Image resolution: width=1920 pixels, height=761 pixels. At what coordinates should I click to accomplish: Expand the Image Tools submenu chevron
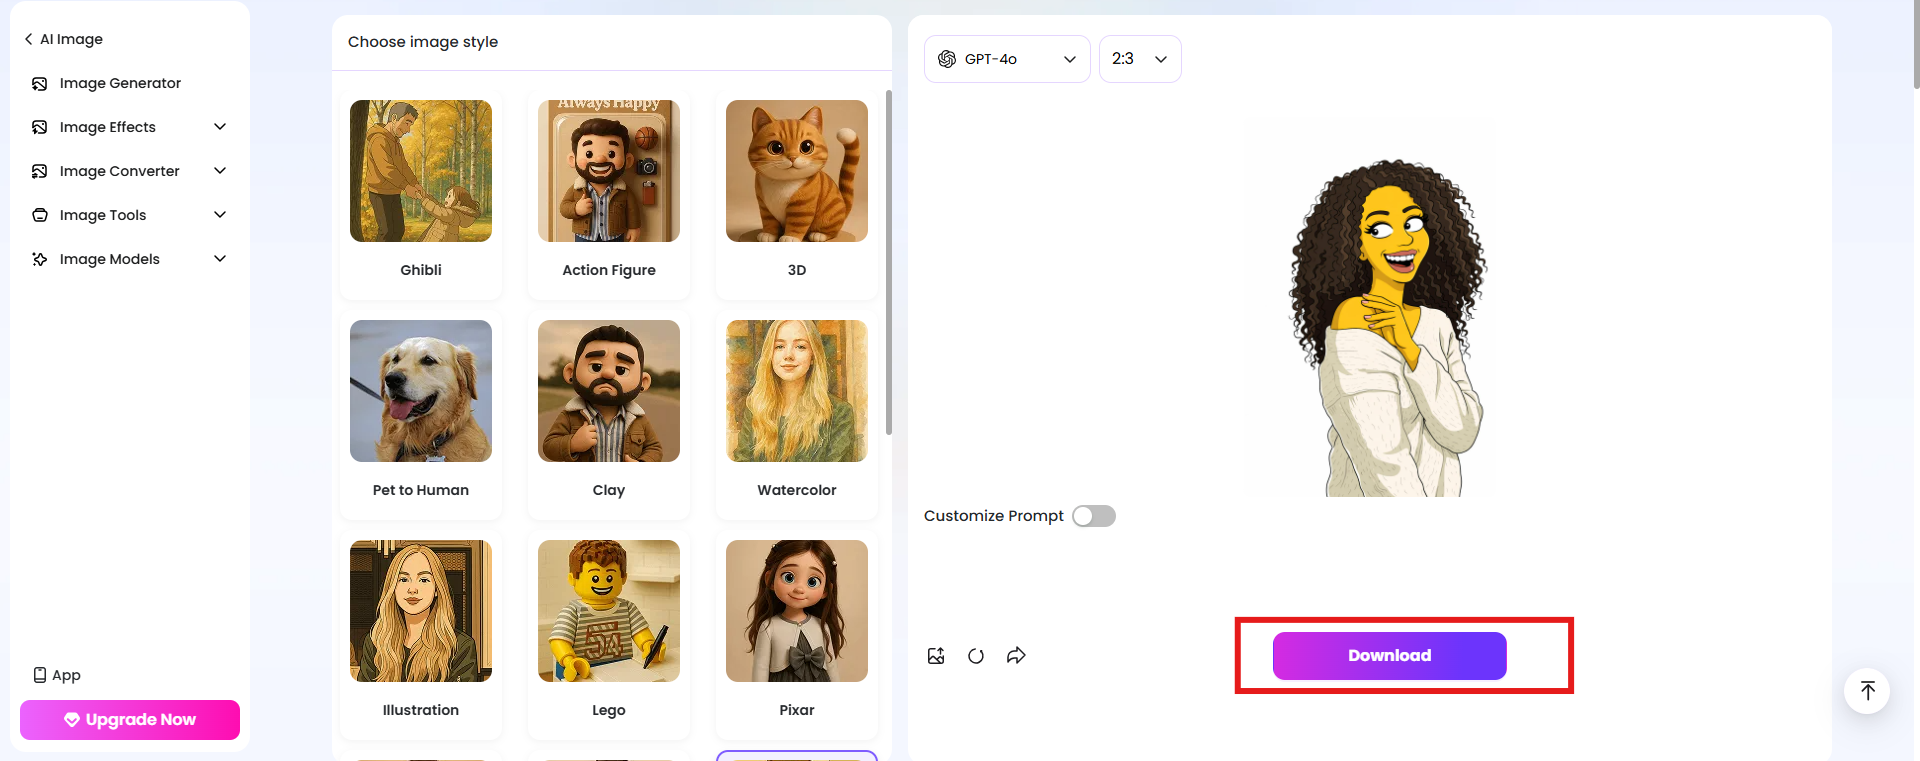[x=220, y=215]
